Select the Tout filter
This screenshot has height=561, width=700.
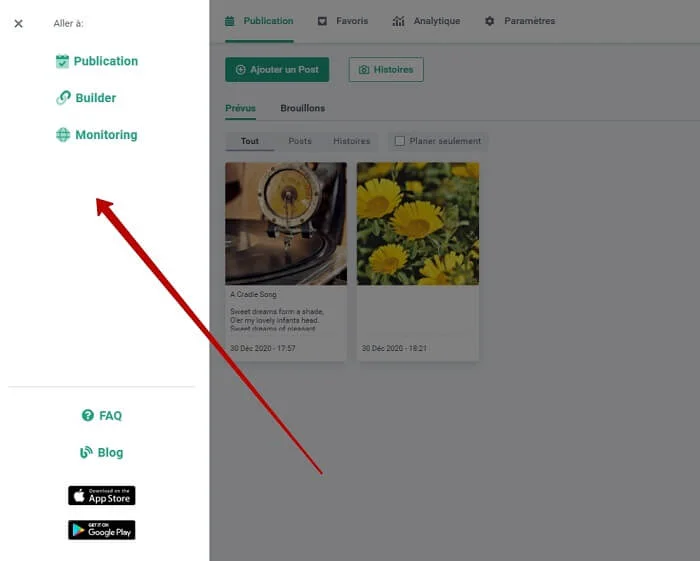pos(250,141)
